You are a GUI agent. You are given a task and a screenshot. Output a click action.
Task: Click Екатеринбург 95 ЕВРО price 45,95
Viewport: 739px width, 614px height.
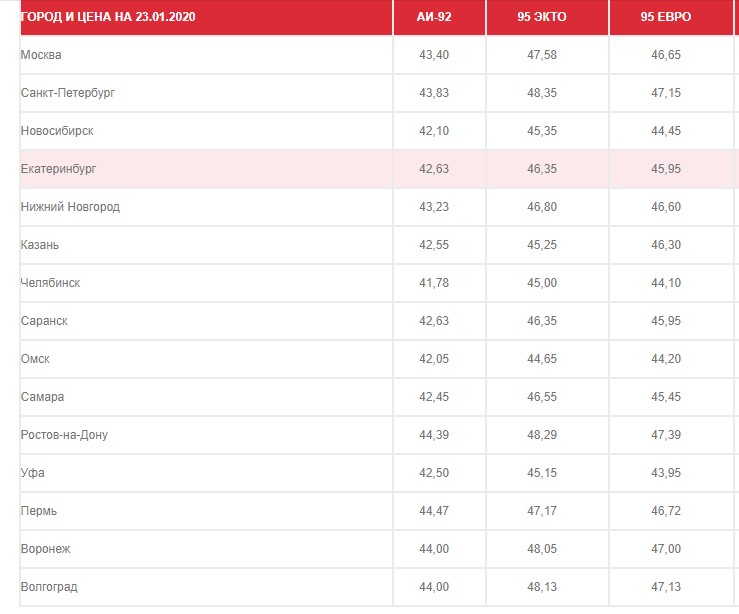[666, 169]
